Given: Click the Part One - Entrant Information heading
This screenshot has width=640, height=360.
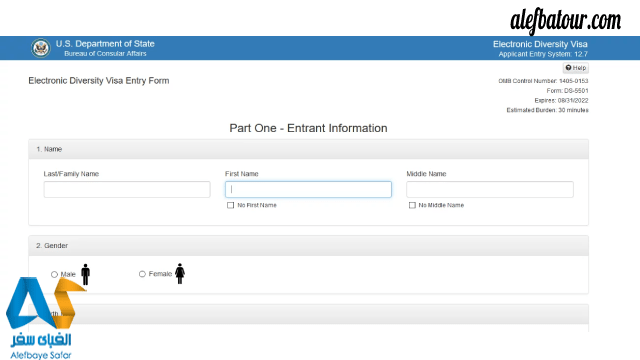Looking at the screenshot, I should tap(308, 128).
